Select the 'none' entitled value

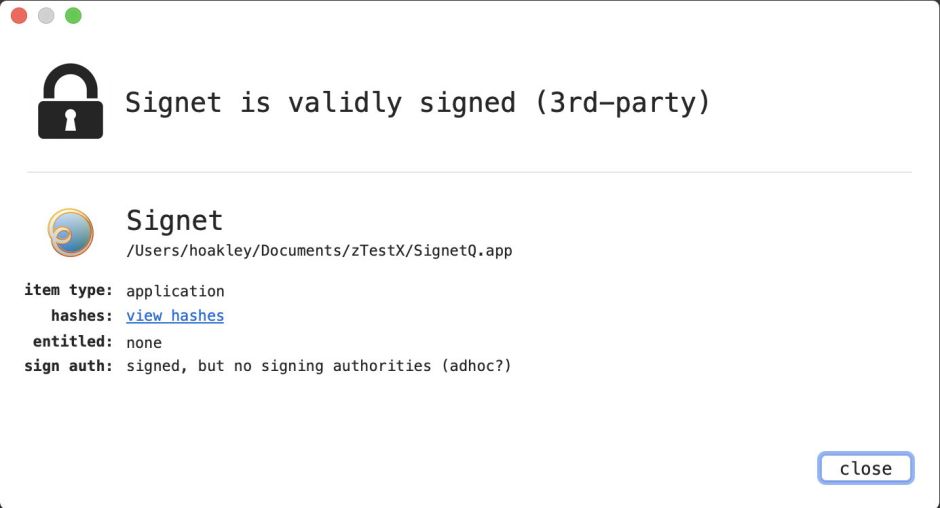pyautogui.click(x=144, y=342)
